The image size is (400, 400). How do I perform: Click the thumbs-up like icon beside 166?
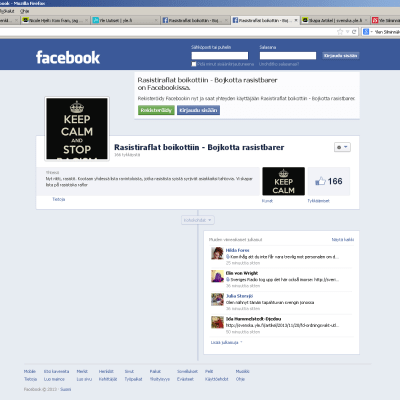pyautogui.click(x=320, y=181)
